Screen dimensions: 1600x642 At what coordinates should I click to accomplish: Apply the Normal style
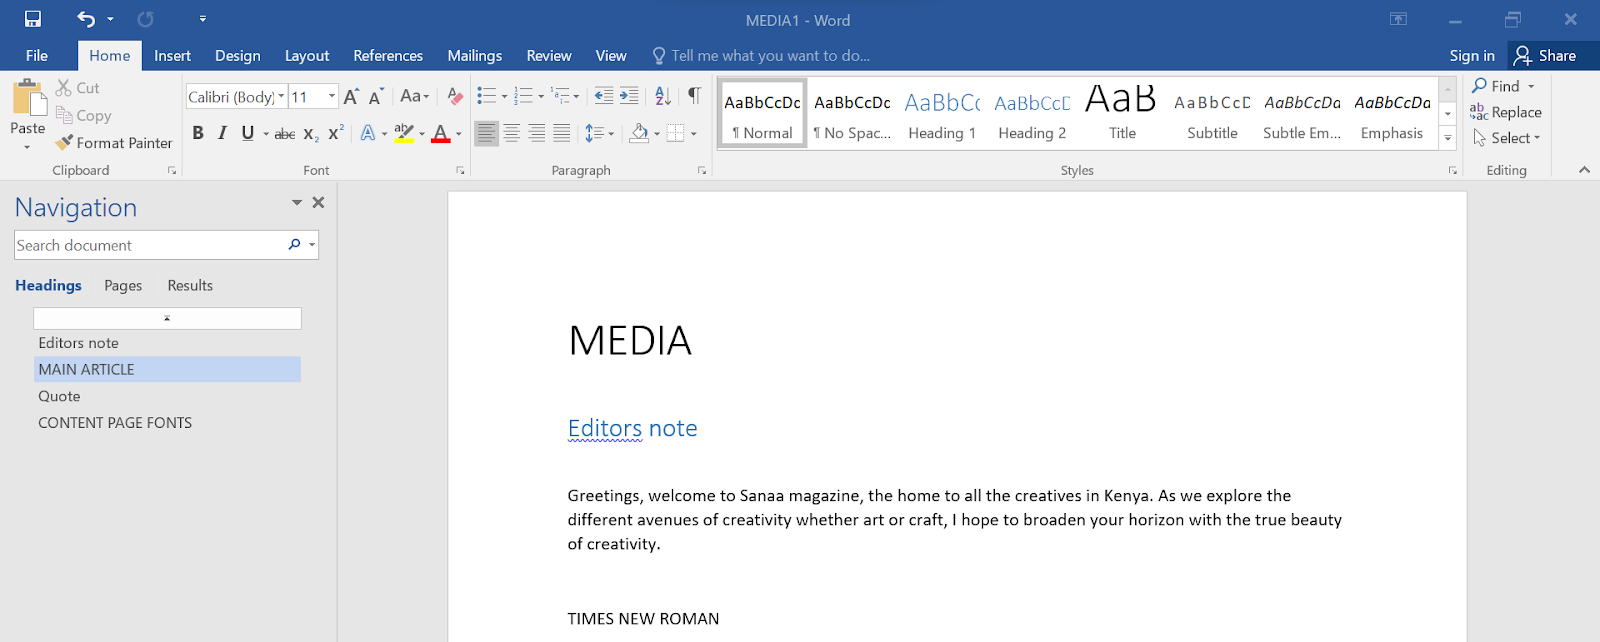pyautogui.click(x=762, y=114)
